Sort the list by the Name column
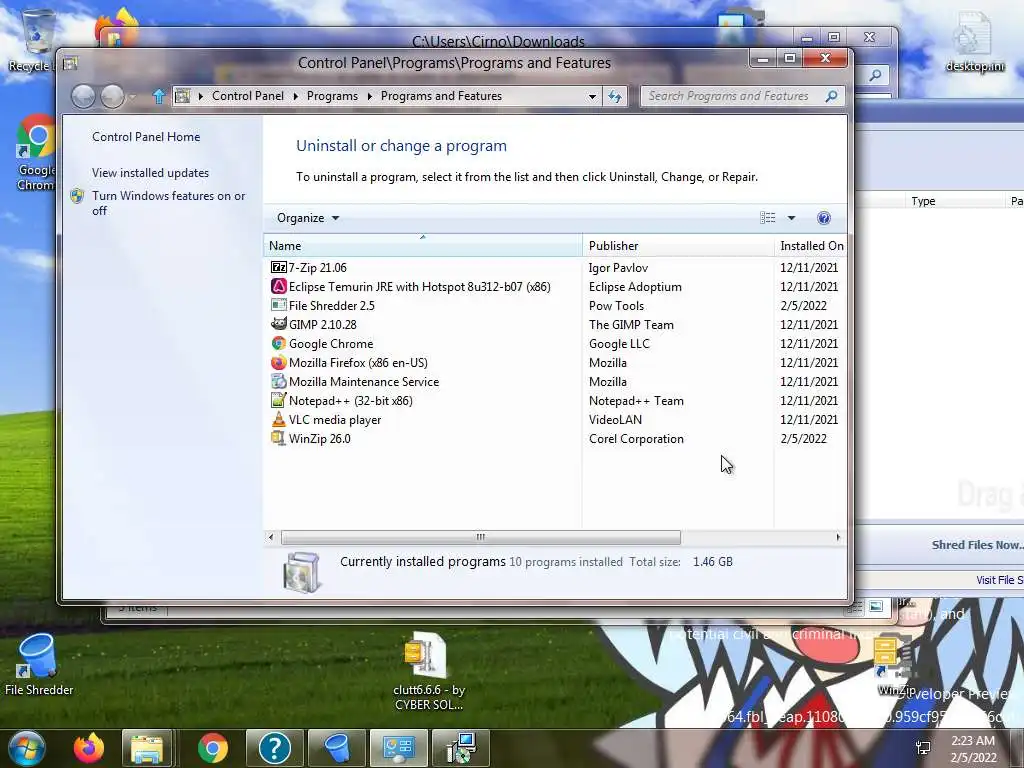The width and height of the screenshot is (1024, 768). [x=423, y=246]
